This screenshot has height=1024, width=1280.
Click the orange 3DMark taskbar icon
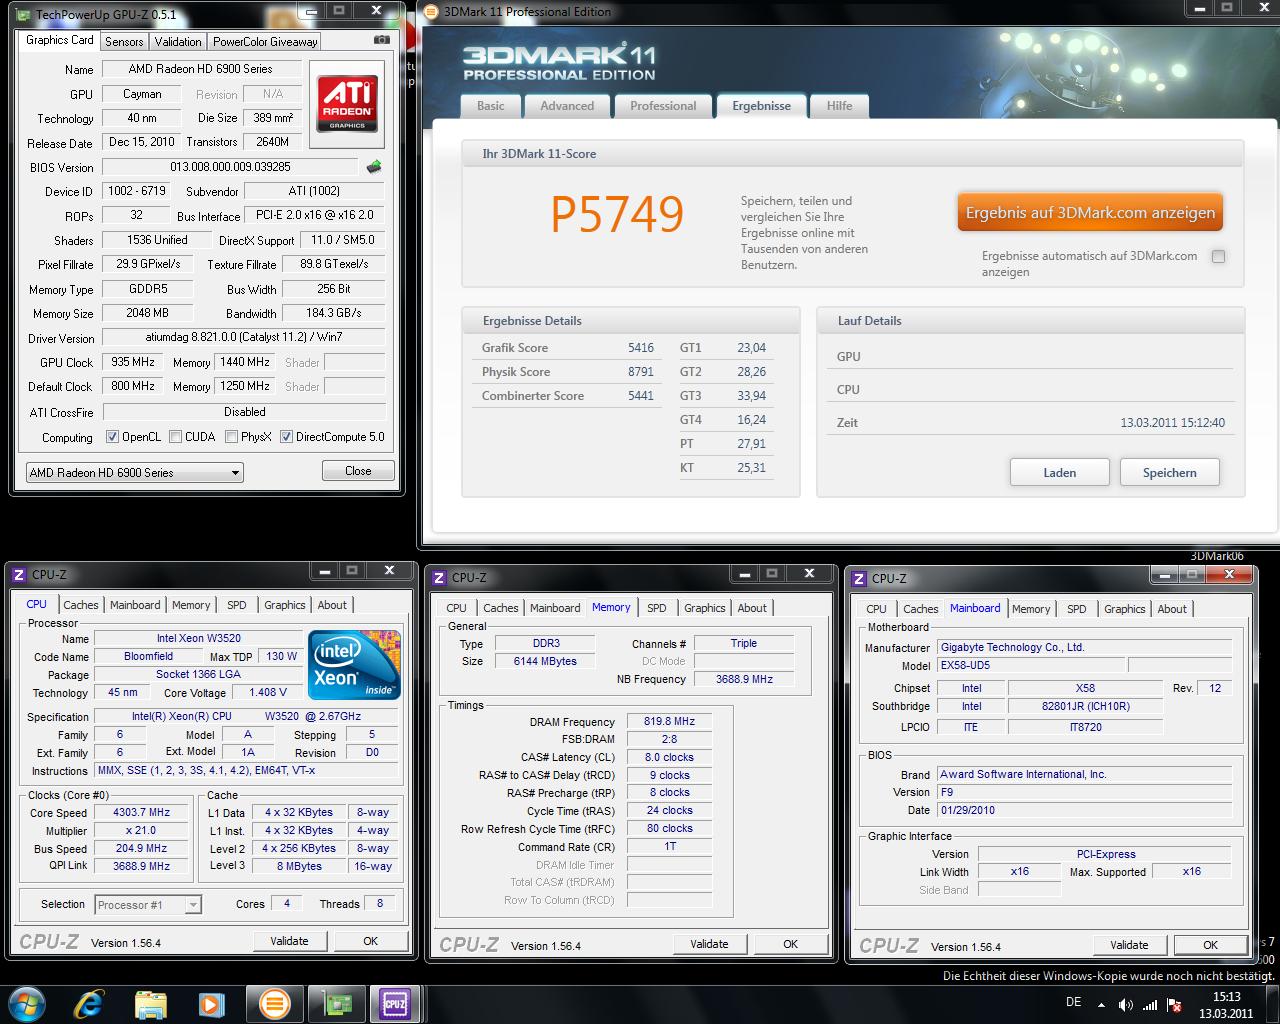[x=274, y=1003]
